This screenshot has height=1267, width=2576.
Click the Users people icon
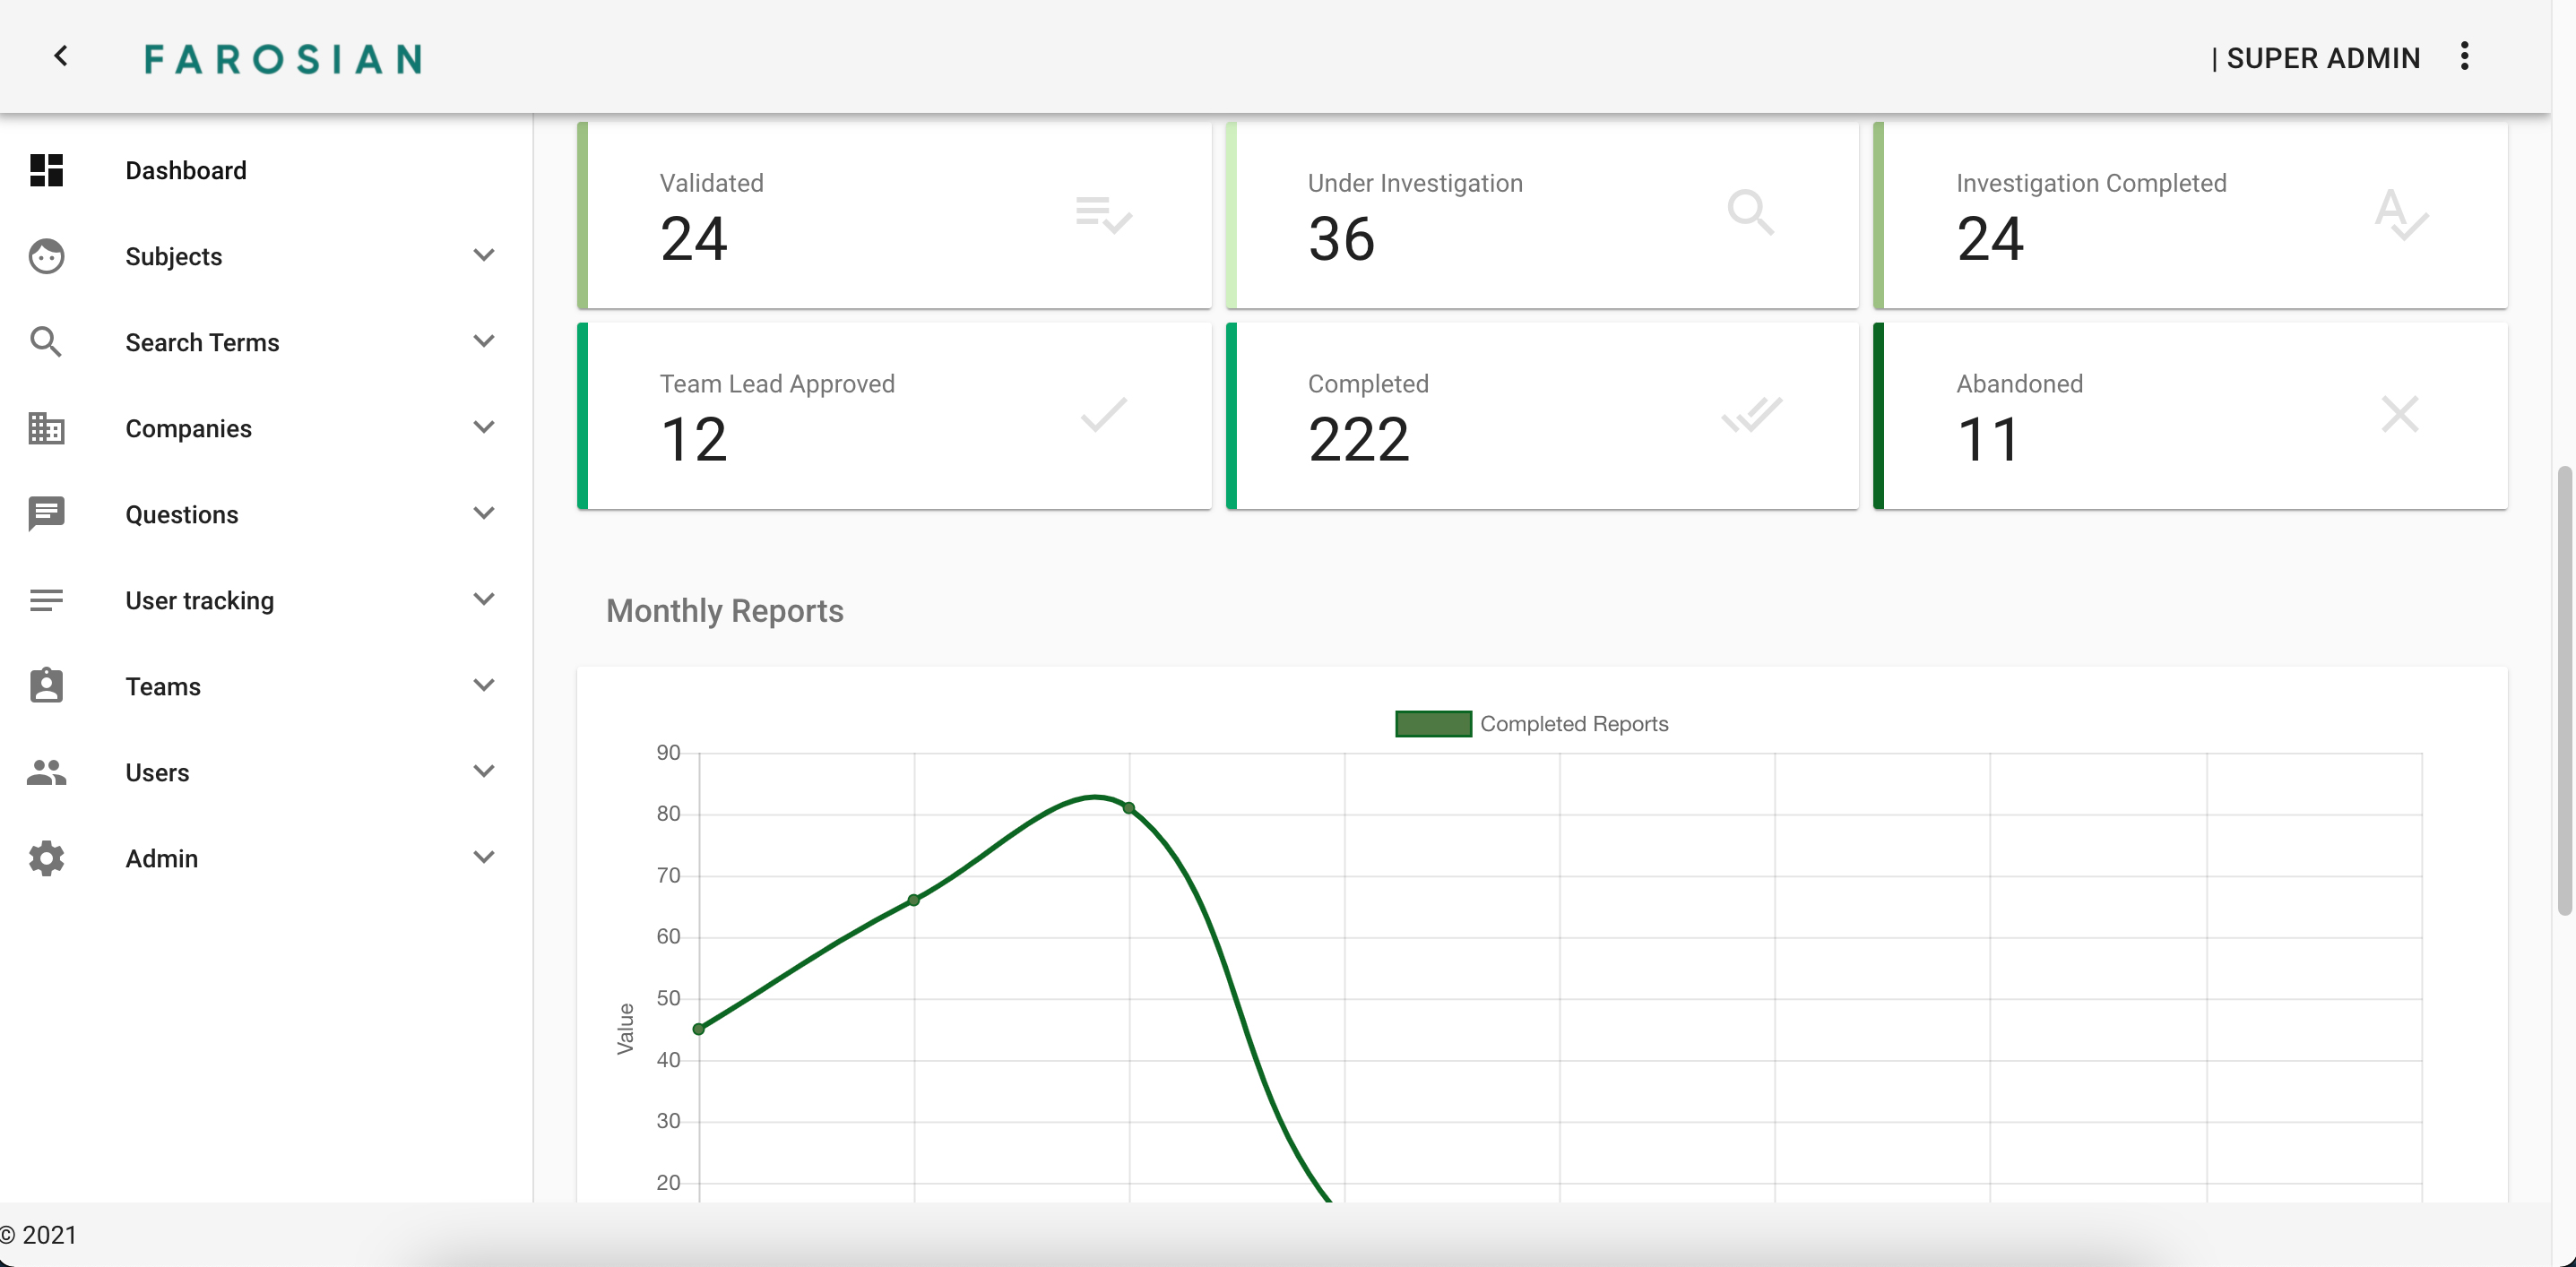(46, 772)
